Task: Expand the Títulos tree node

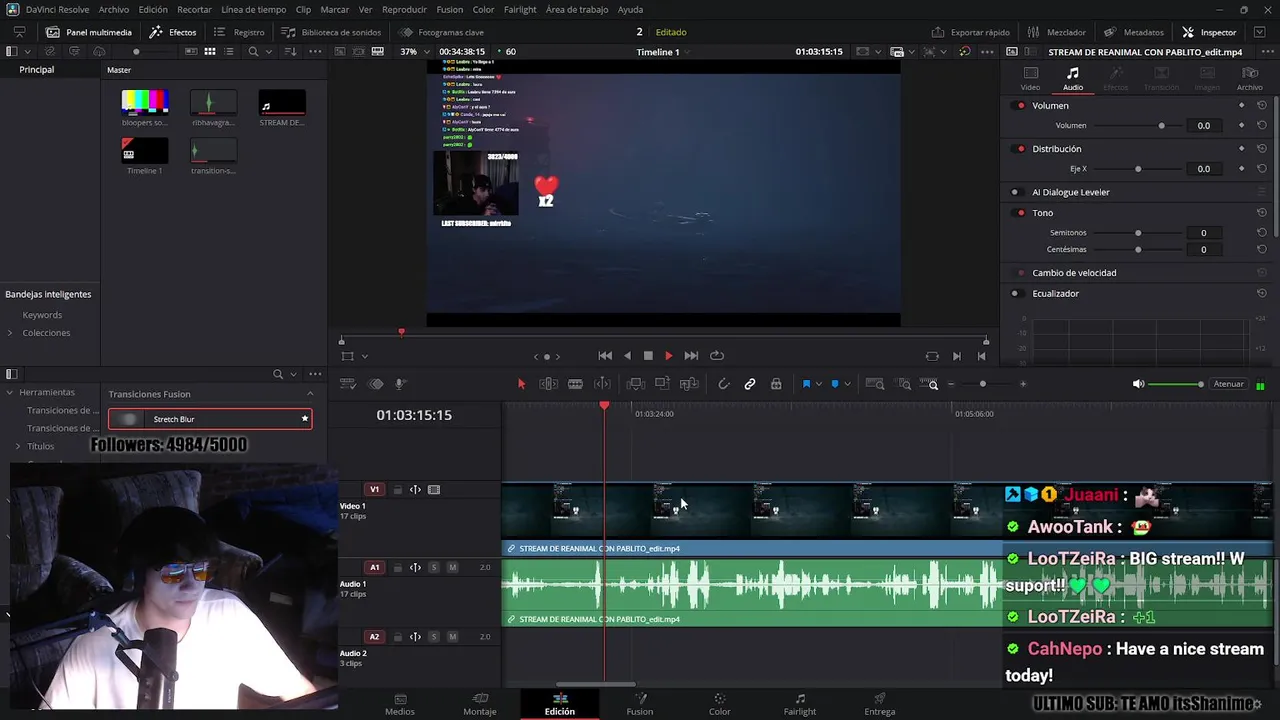Action: (18, 446)
